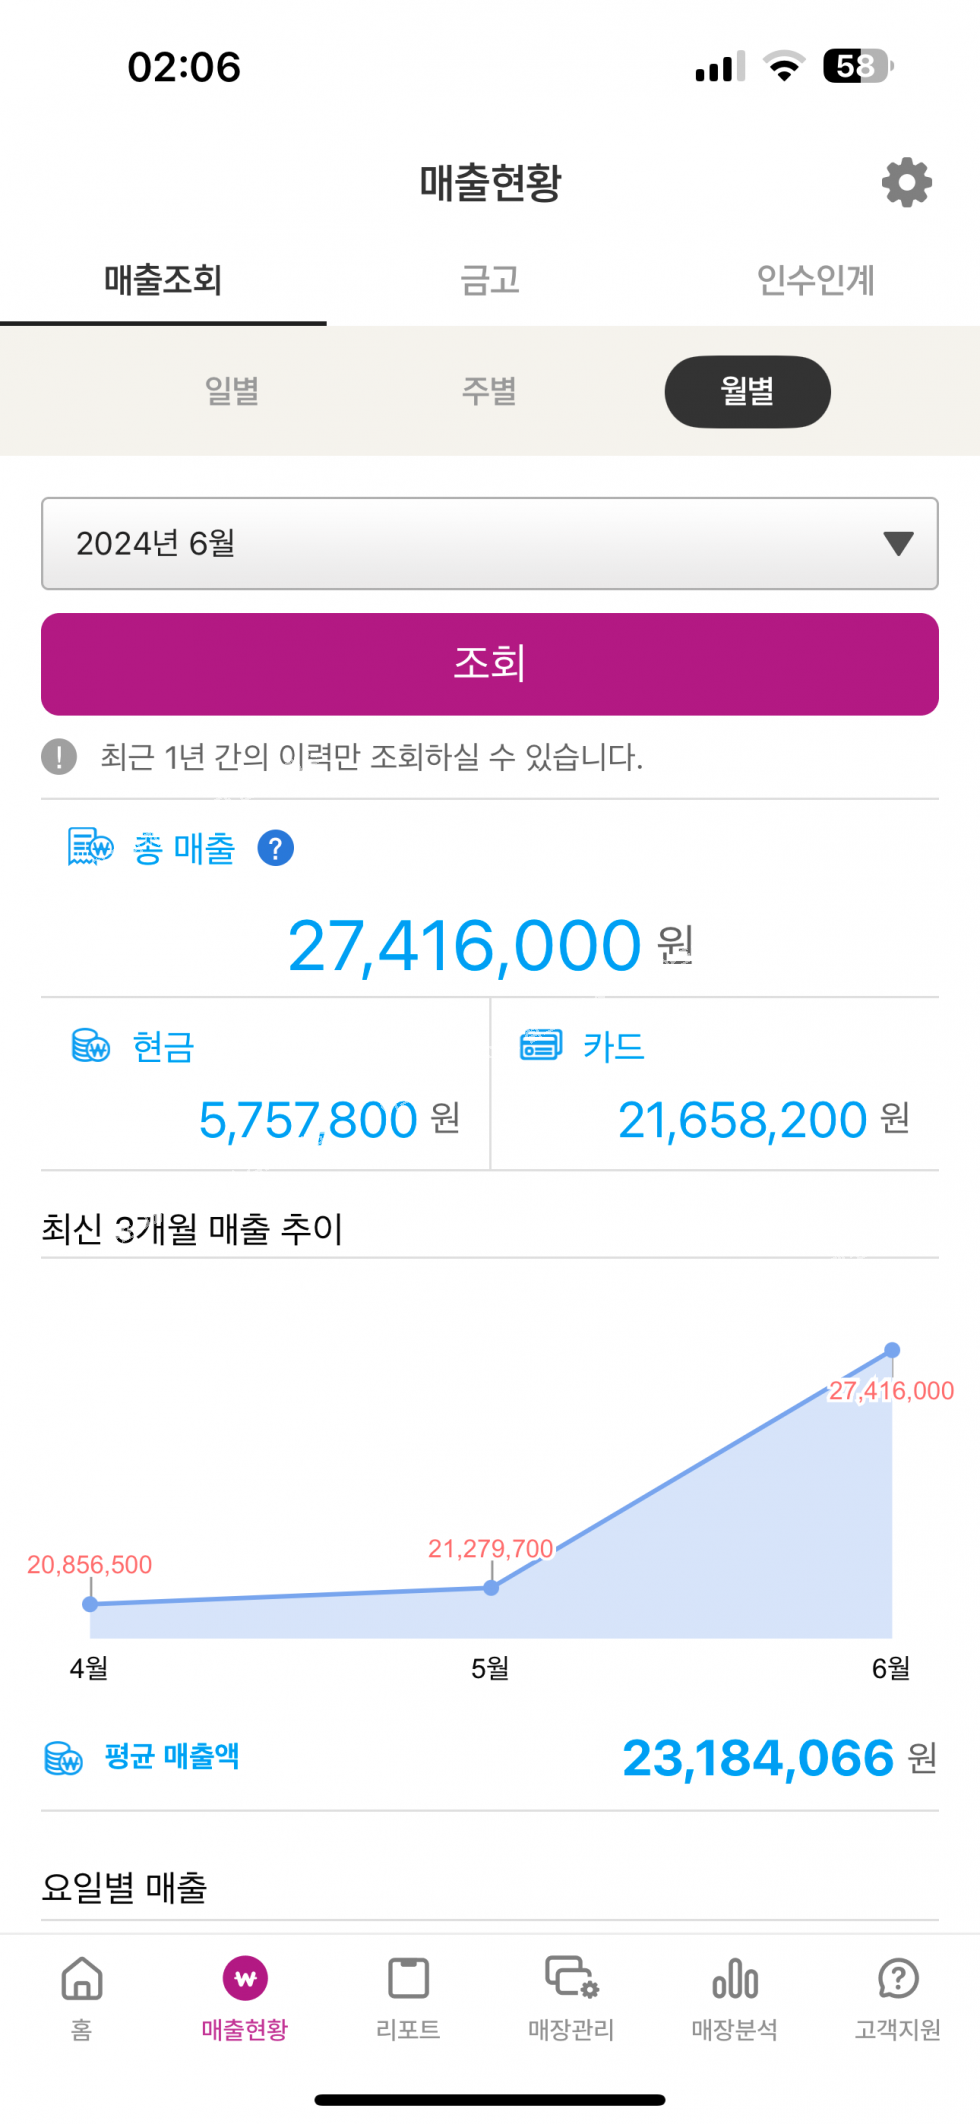Go to 홈 home icon
980x2124 pixels.
click(x=82, y=1979)
